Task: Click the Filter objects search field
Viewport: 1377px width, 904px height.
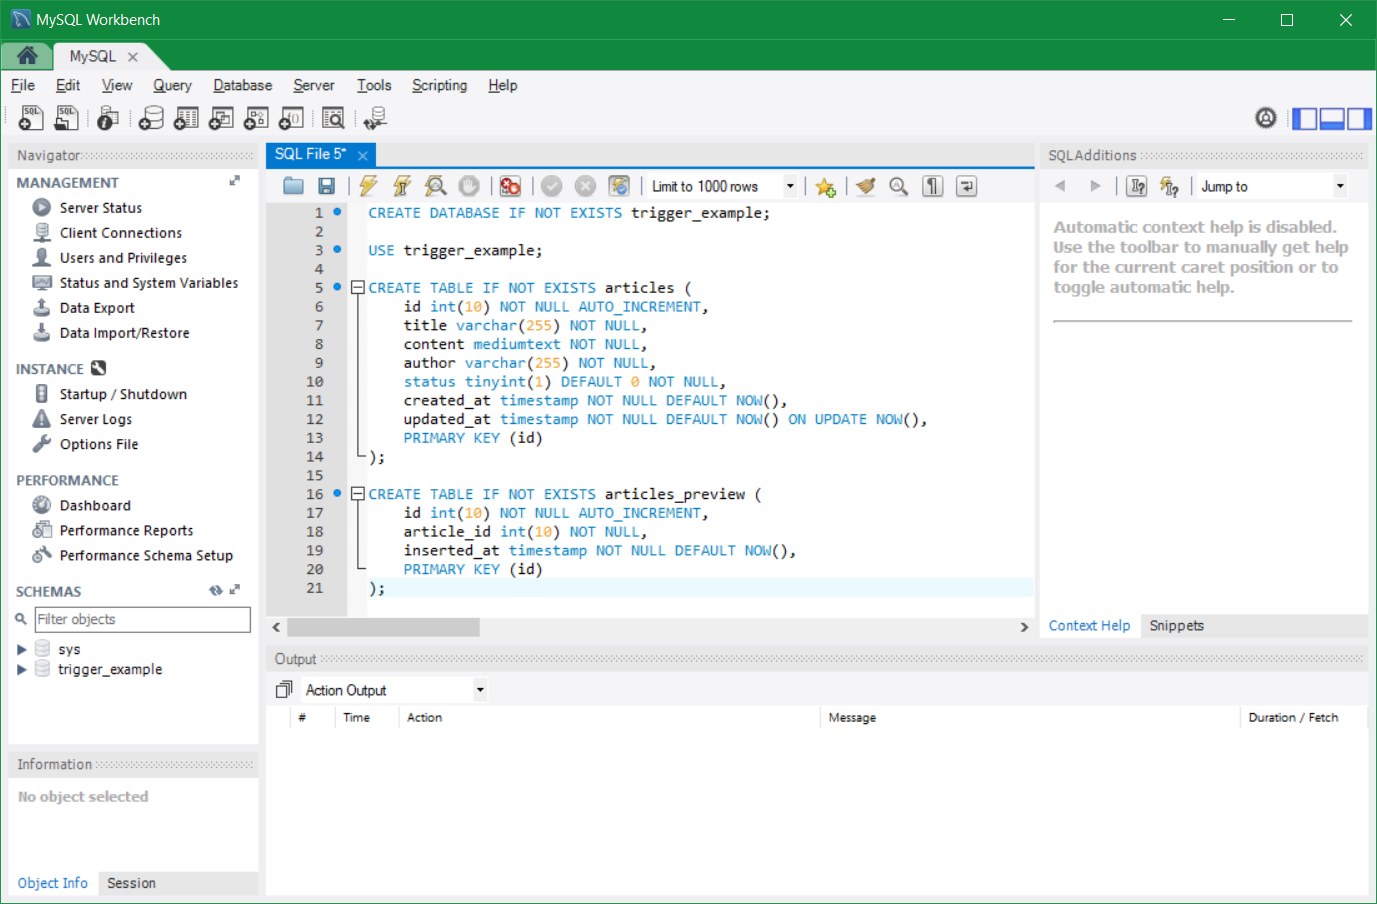Action: click(x=142, y=619)
